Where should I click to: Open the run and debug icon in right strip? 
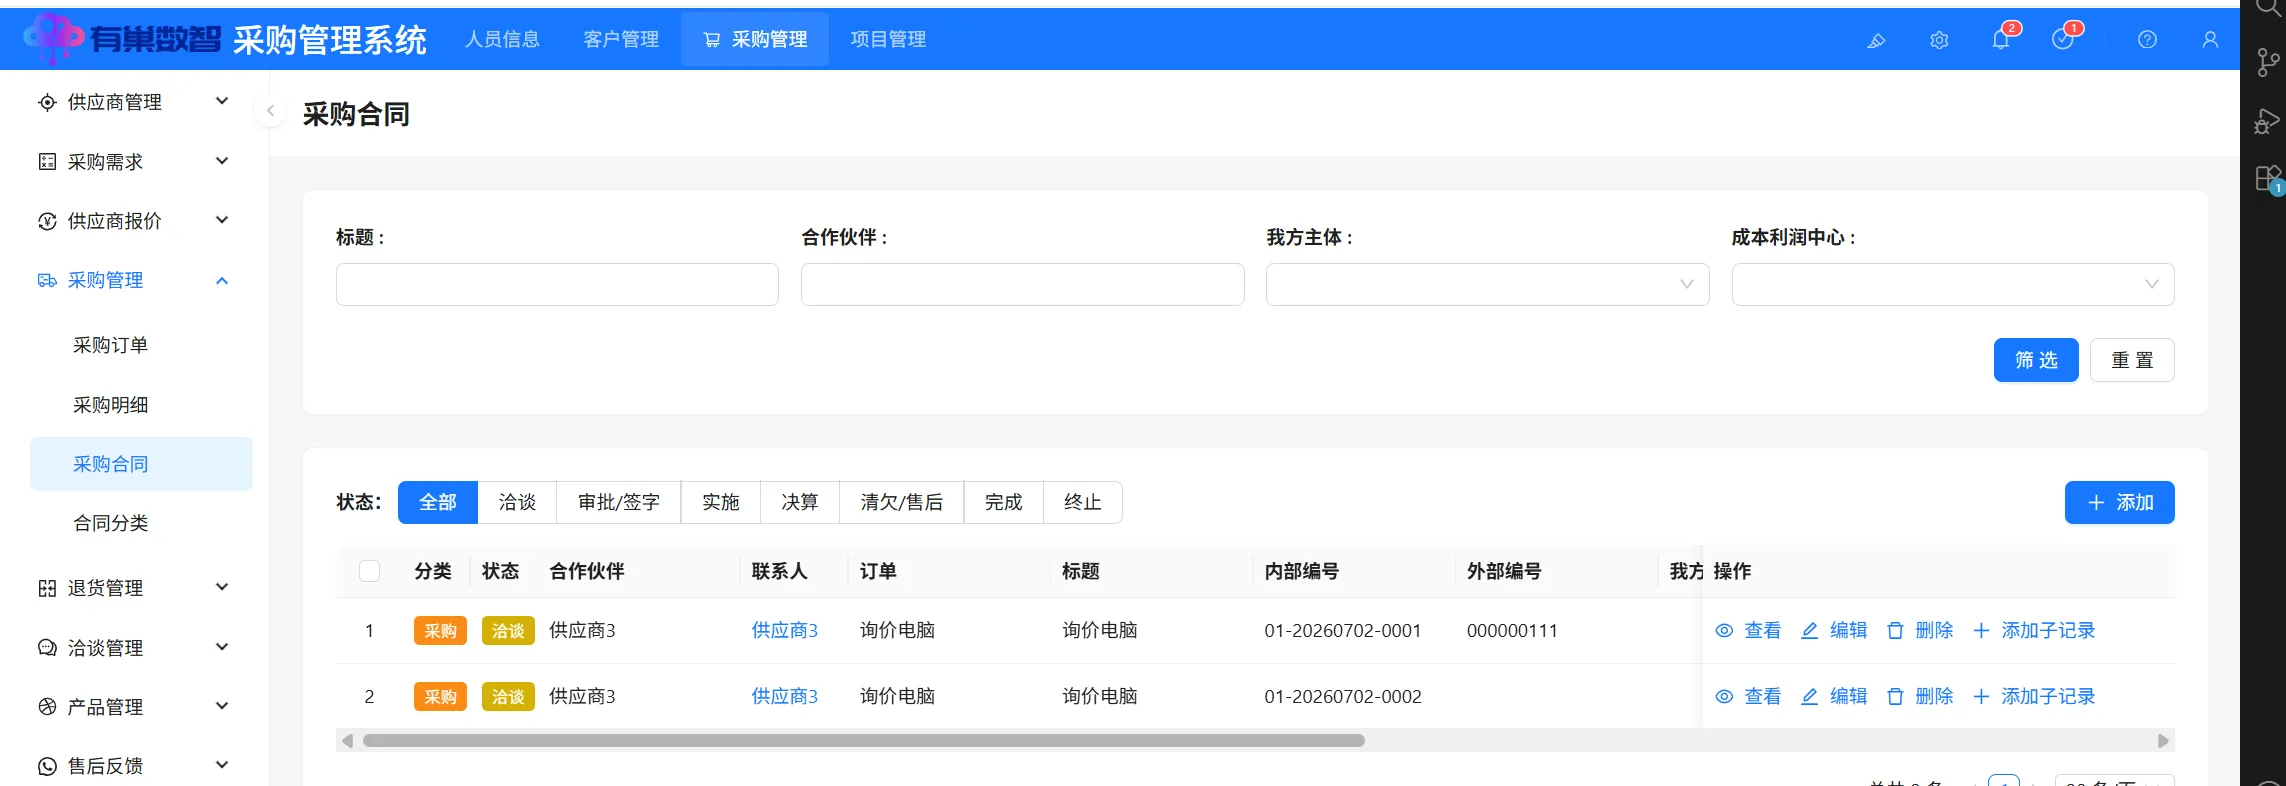[2267, 121]
